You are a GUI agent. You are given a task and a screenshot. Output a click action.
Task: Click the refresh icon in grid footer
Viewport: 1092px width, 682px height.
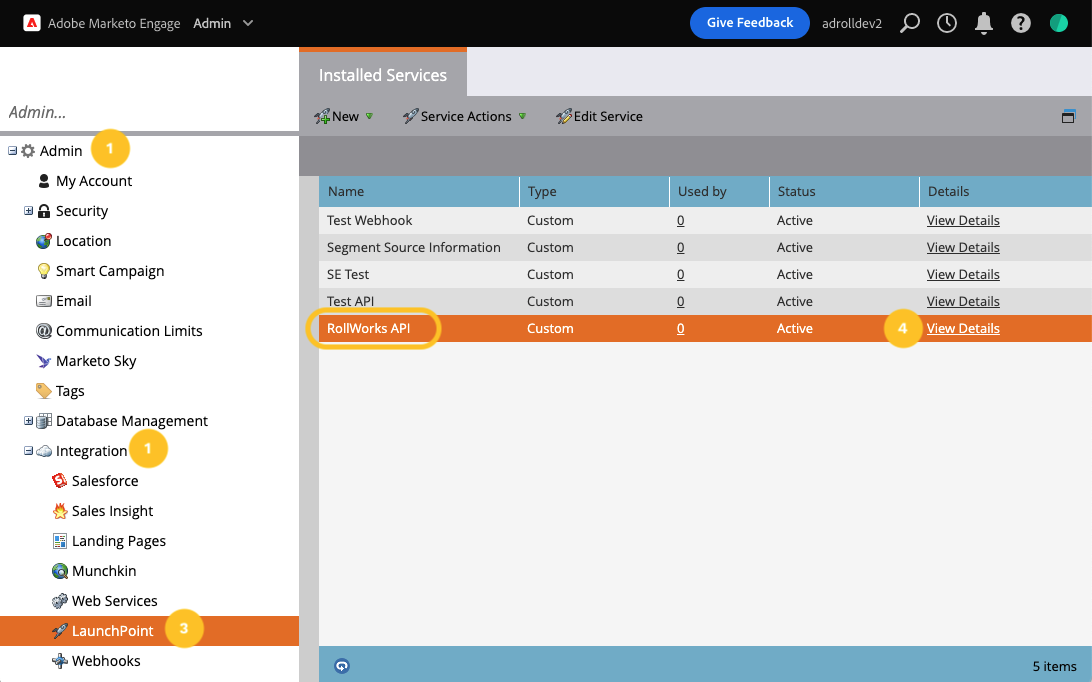pos(342,665)
